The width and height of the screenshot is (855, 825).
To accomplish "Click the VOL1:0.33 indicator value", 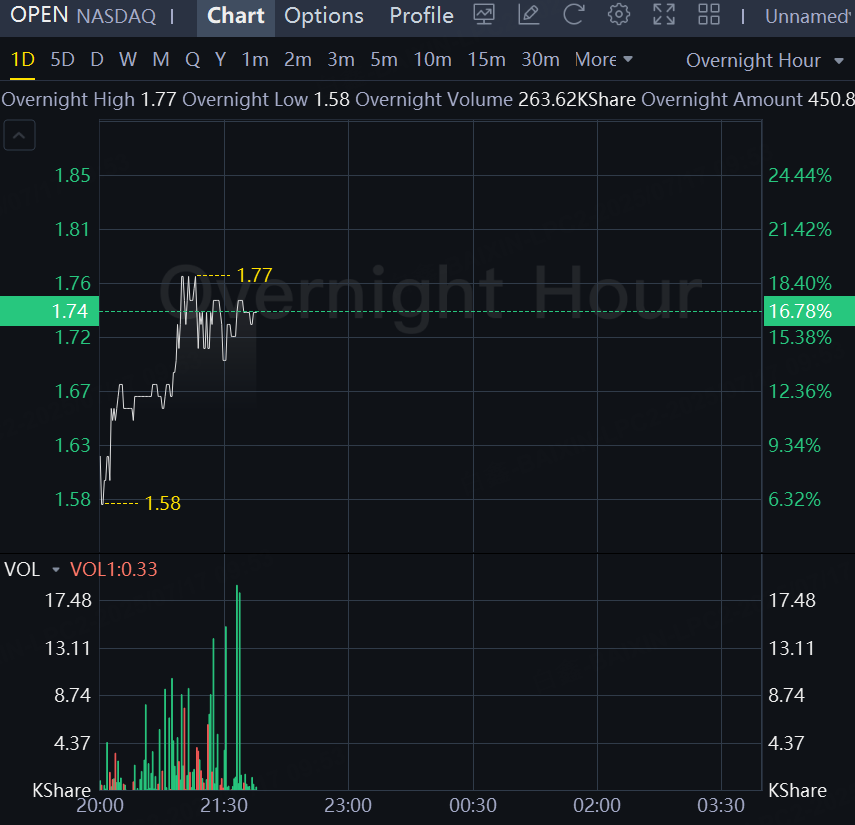I will (x=113, y=569).
